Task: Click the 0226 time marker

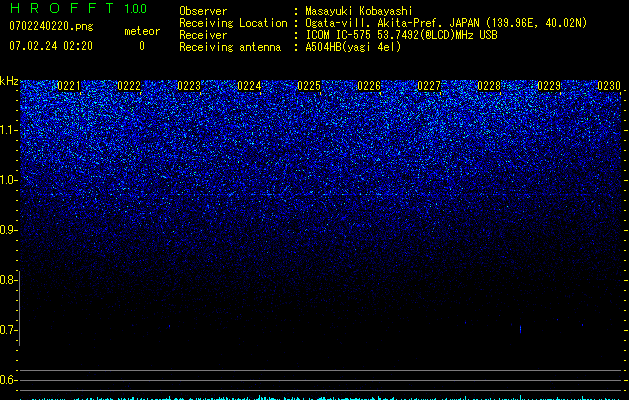Action: click(369, 86)
